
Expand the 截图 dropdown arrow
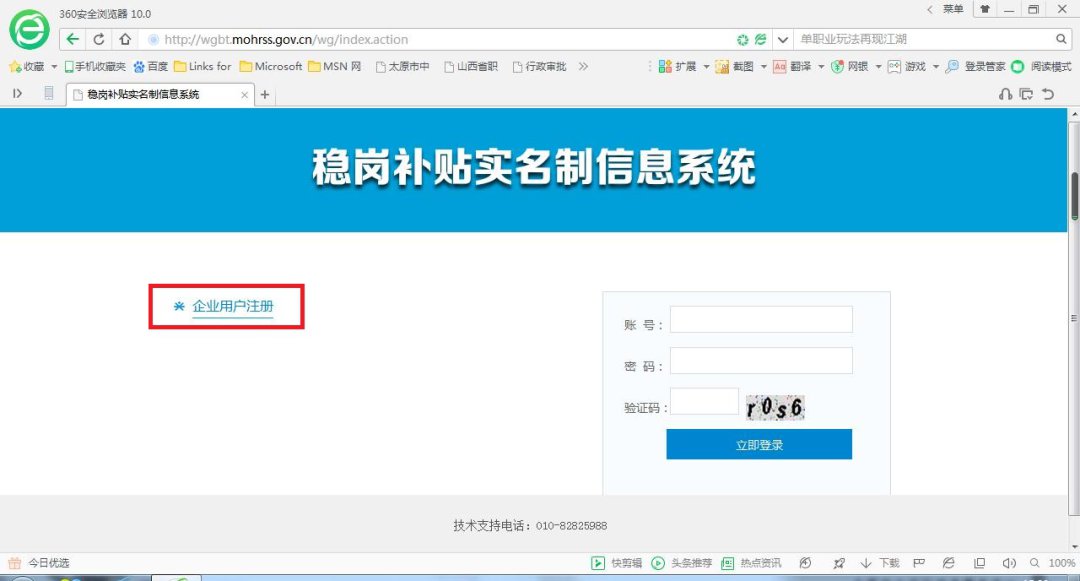click(x=763, y=67)
